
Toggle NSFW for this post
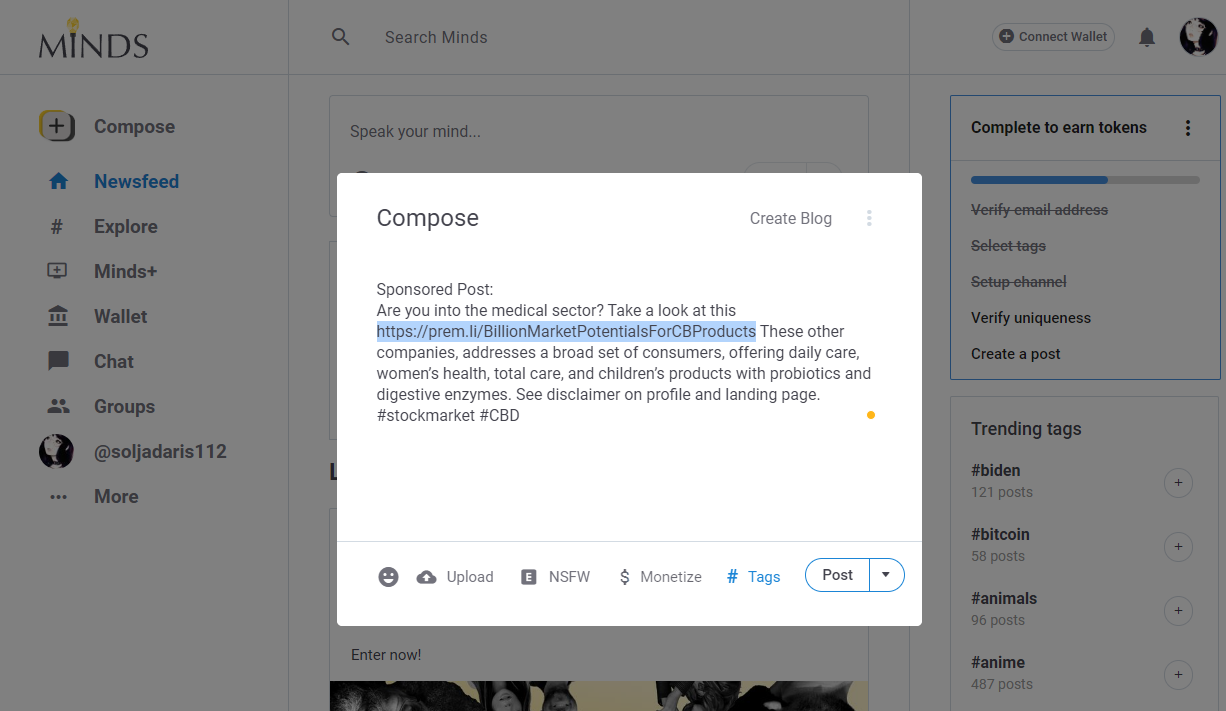point(555,576)
